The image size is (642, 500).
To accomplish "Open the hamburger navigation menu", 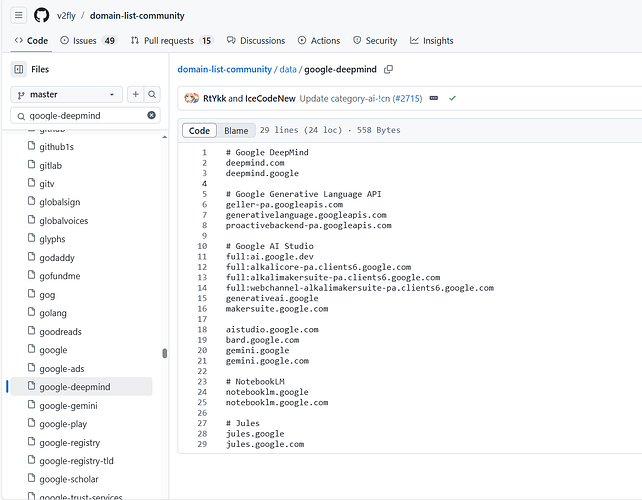I will point(18,16).
